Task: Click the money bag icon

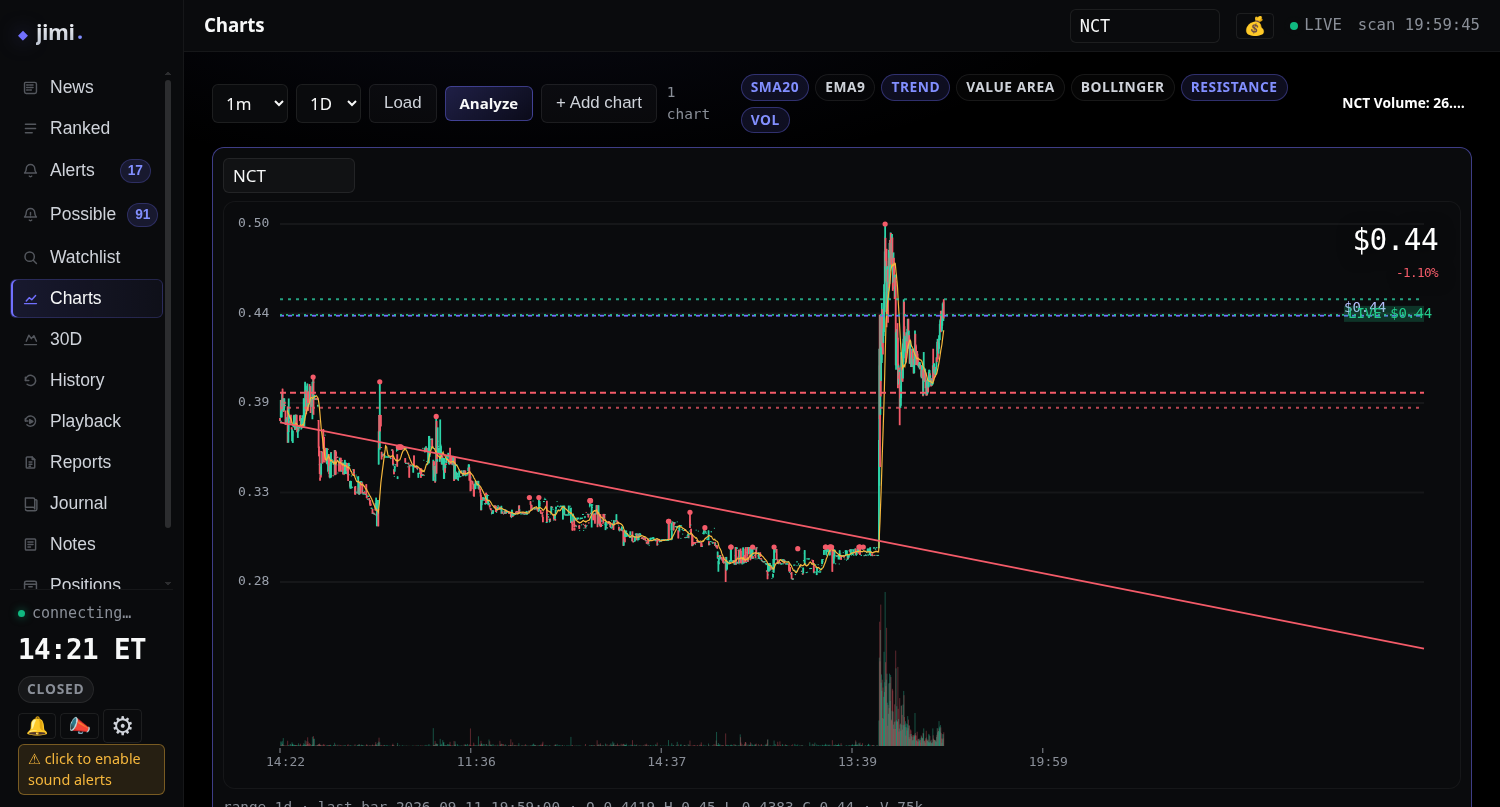Action: click(1255, 26)
